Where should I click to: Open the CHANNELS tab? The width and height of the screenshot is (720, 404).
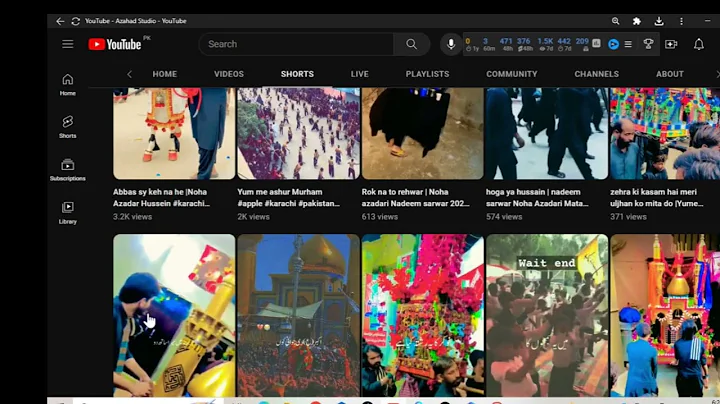pos(596,74)
